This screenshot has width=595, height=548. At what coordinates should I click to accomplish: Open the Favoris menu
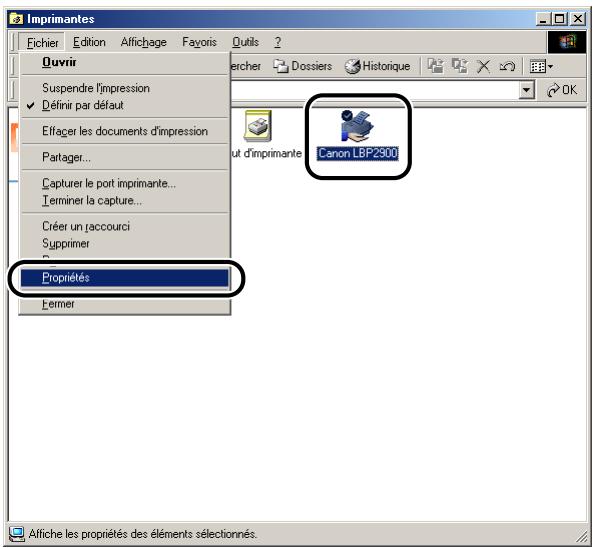click(199, 42)
